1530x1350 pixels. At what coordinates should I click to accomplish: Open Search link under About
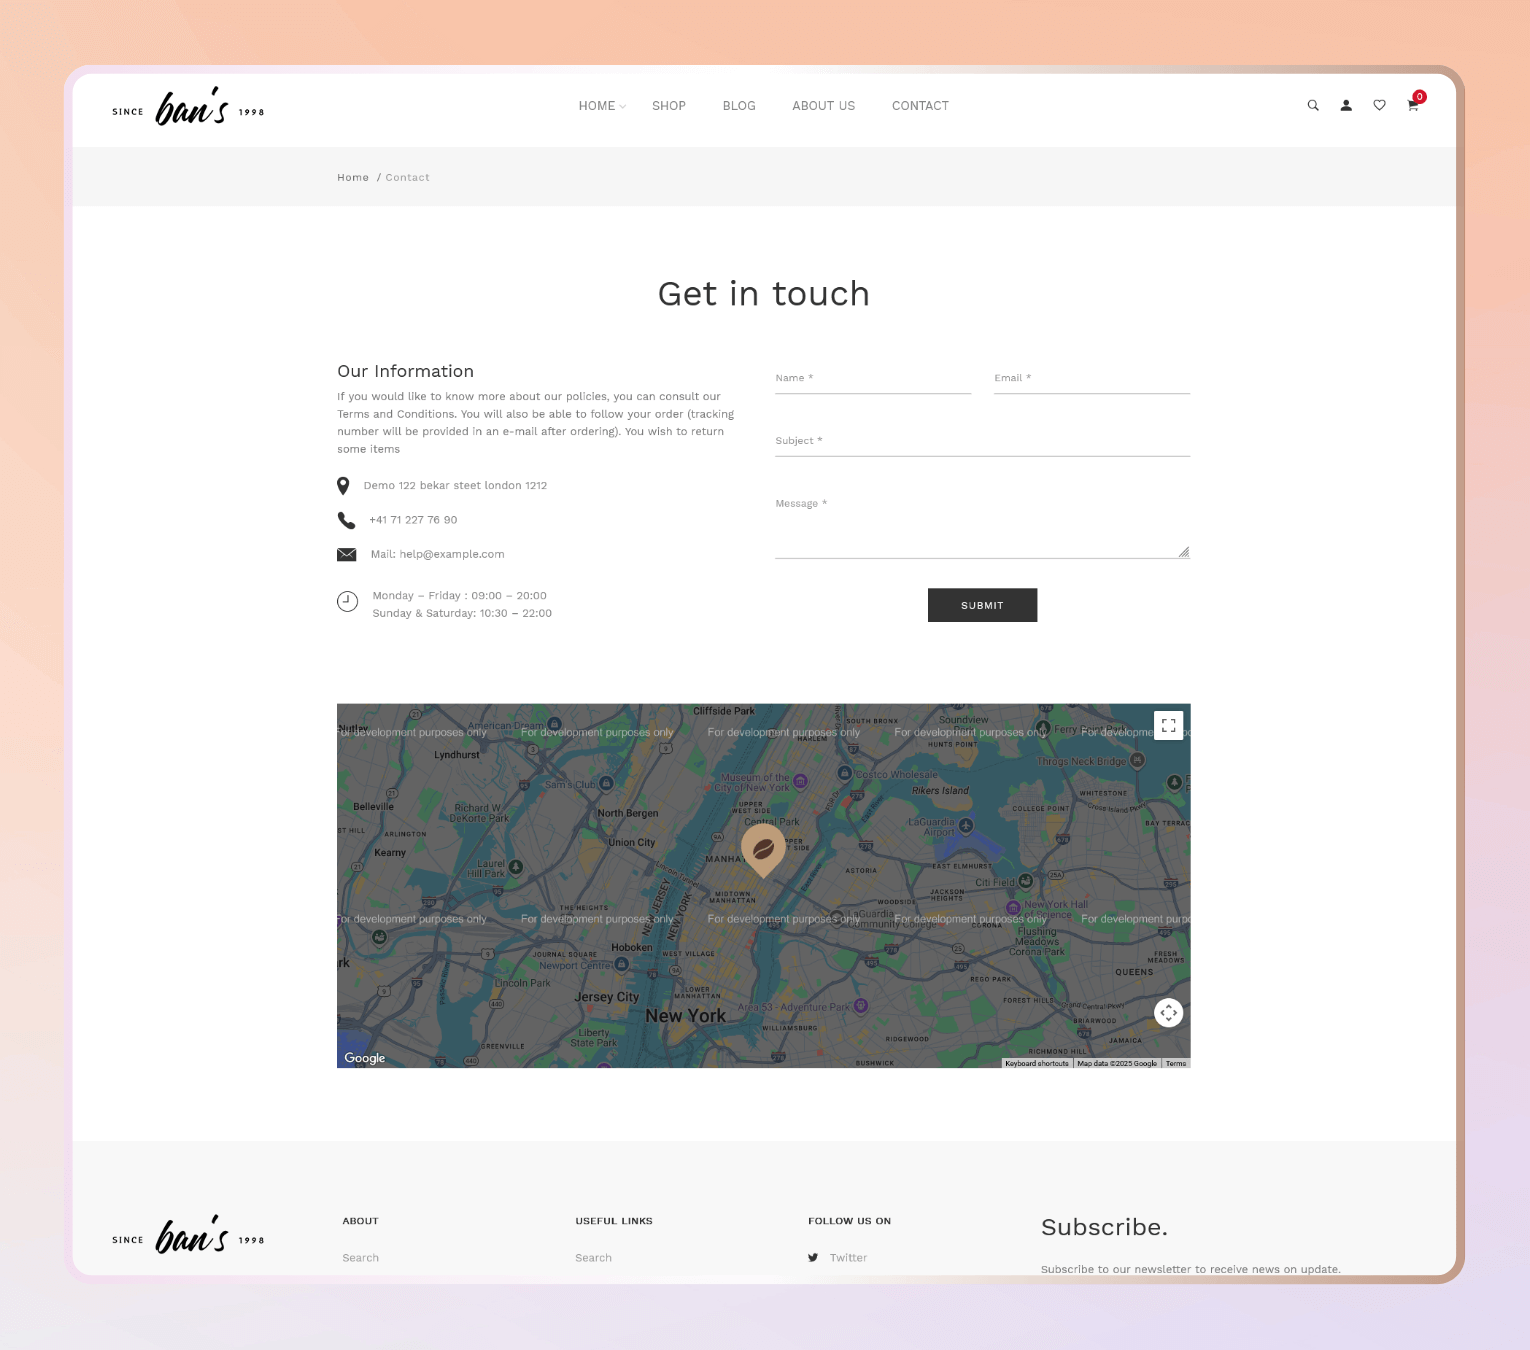point(360,1258)
